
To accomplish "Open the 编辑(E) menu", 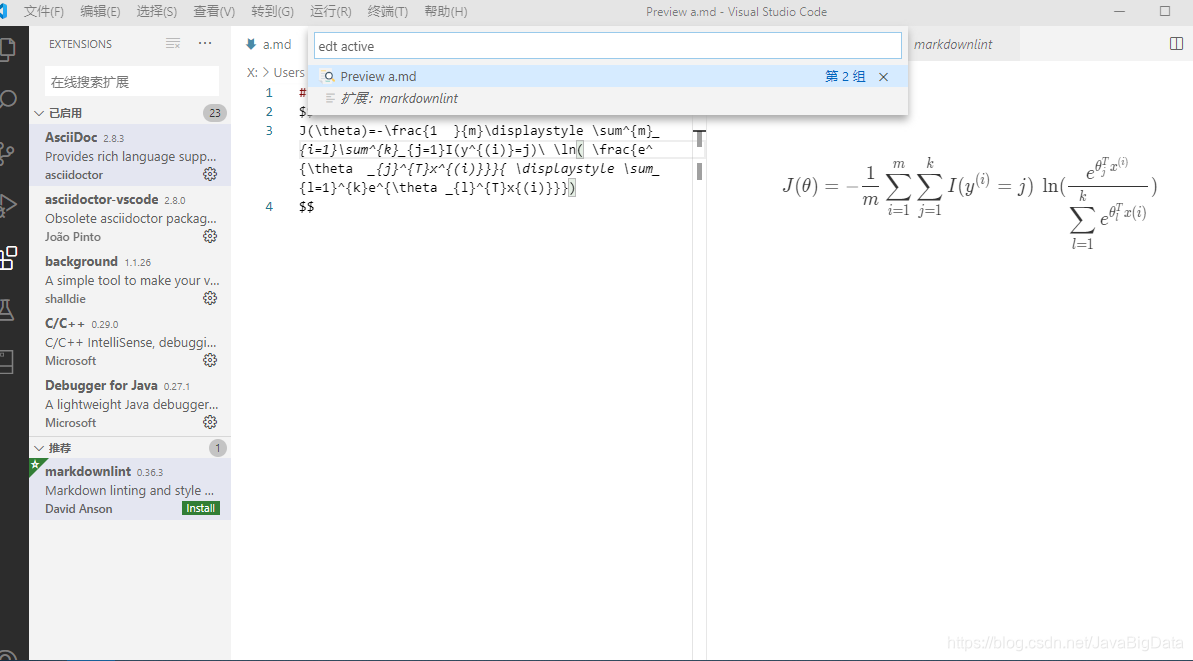I will (x=100, y=11).
